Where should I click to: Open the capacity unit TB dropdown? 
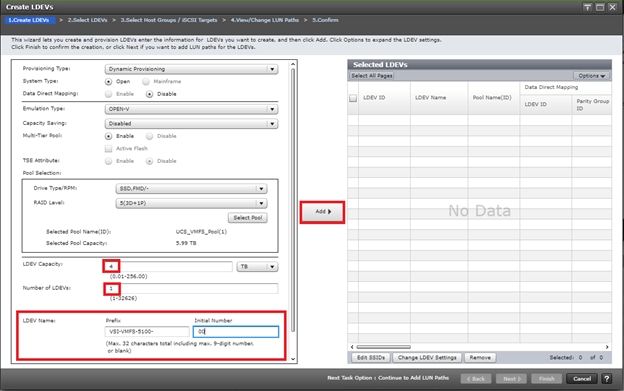257,267
